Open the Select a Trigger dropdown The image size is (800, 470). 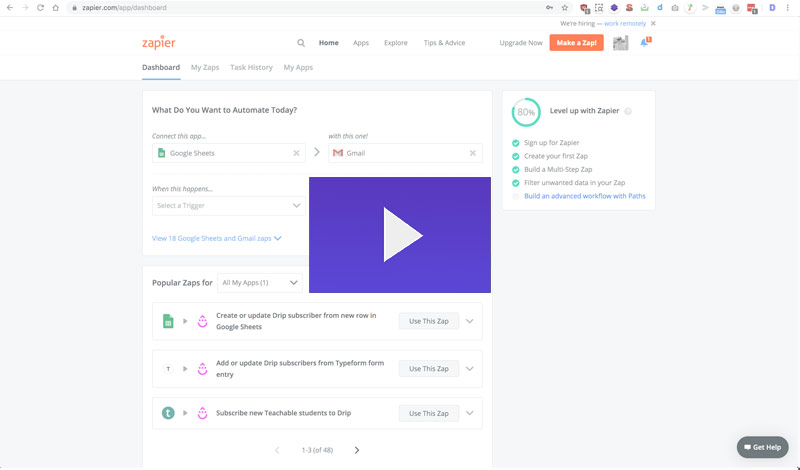(229, 206)
